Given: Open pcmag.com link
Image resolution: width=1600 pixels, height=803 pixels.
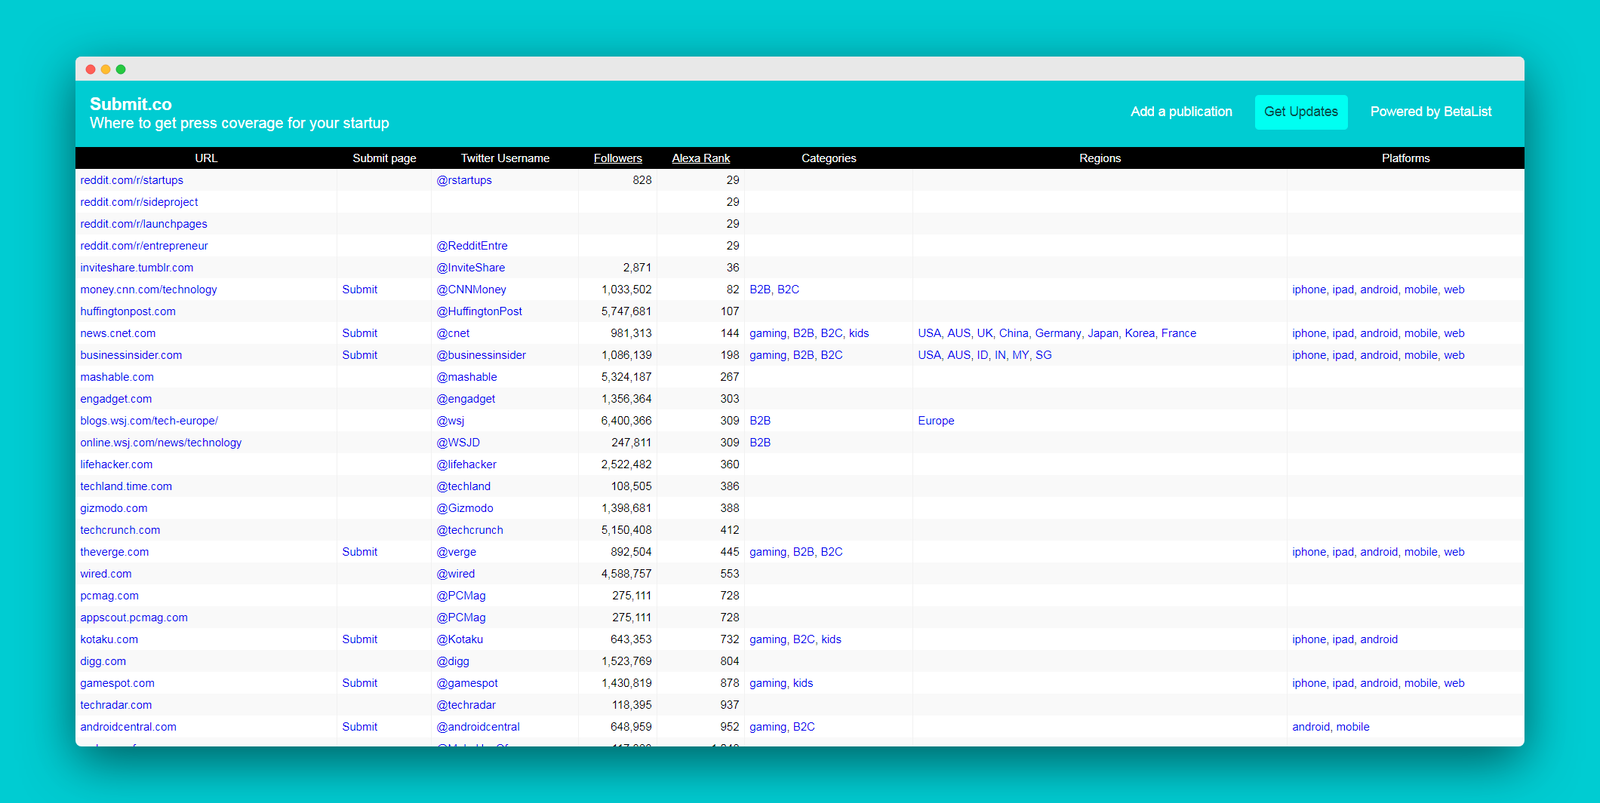Looking at the screenshot, I should (109, 596).
